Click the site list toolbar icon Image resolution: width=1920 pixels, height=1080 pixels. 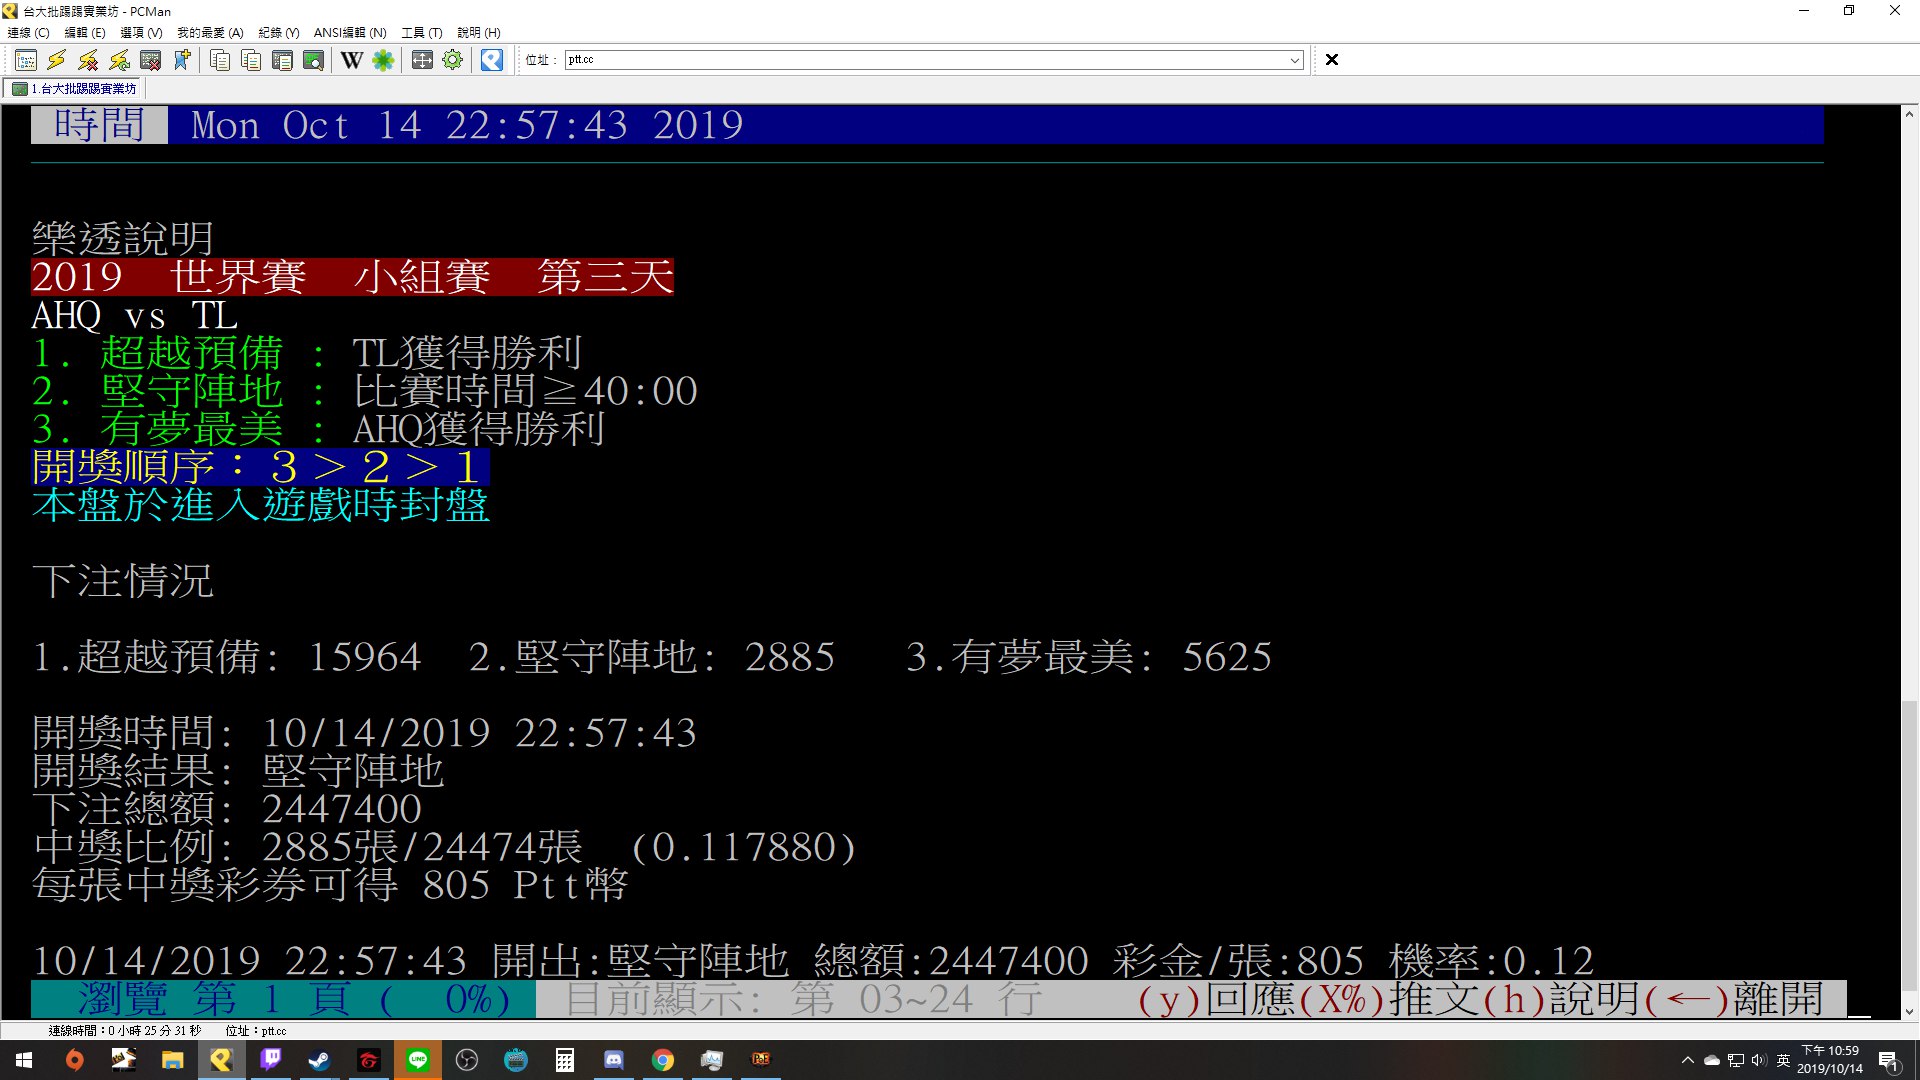pos(26,60)
